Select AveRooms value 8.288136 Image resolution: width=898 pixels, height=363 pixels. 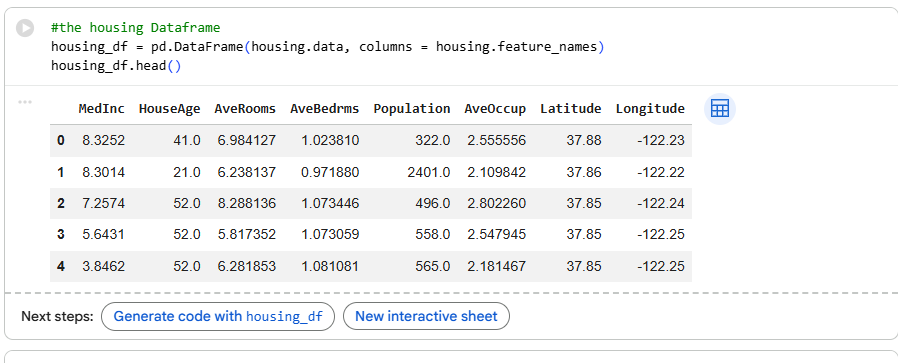pos(246,203)
